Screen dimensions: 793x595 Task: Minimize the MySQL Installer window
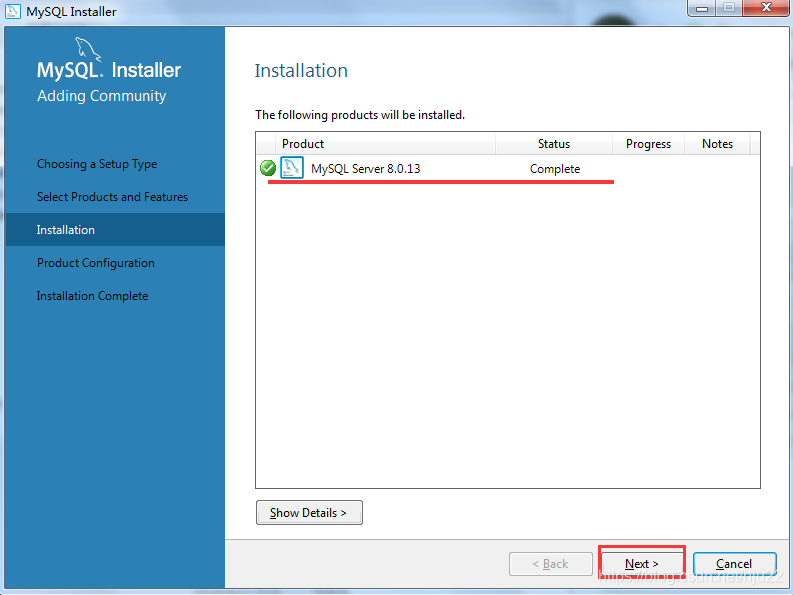(x=702, y=8)
